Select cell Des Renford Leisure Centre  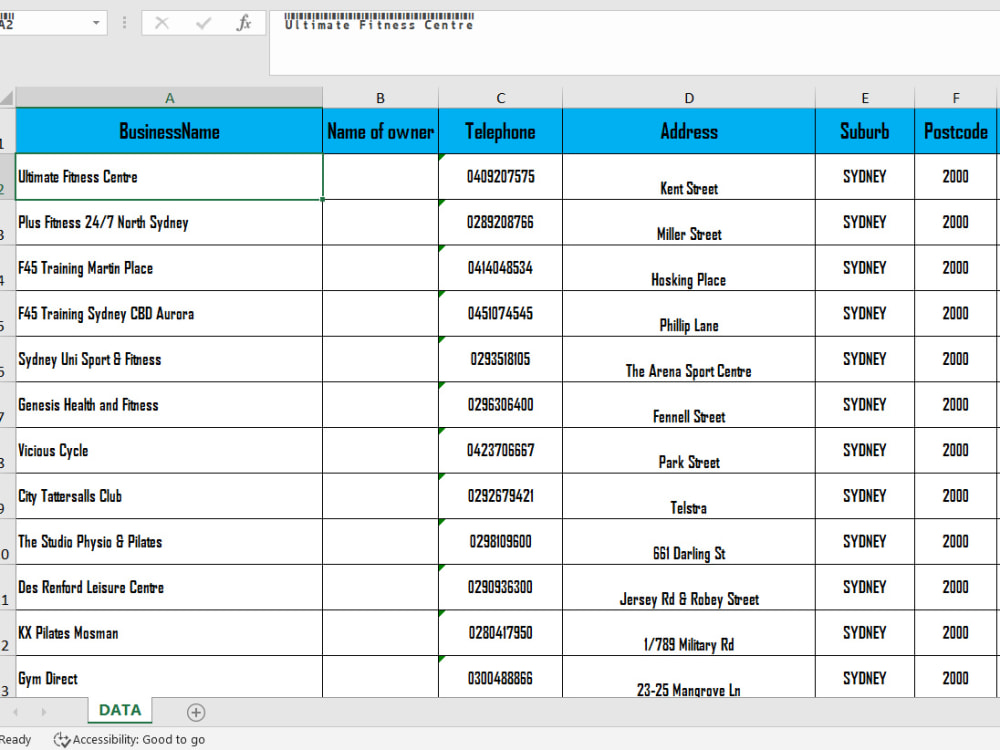click(169, 587)
